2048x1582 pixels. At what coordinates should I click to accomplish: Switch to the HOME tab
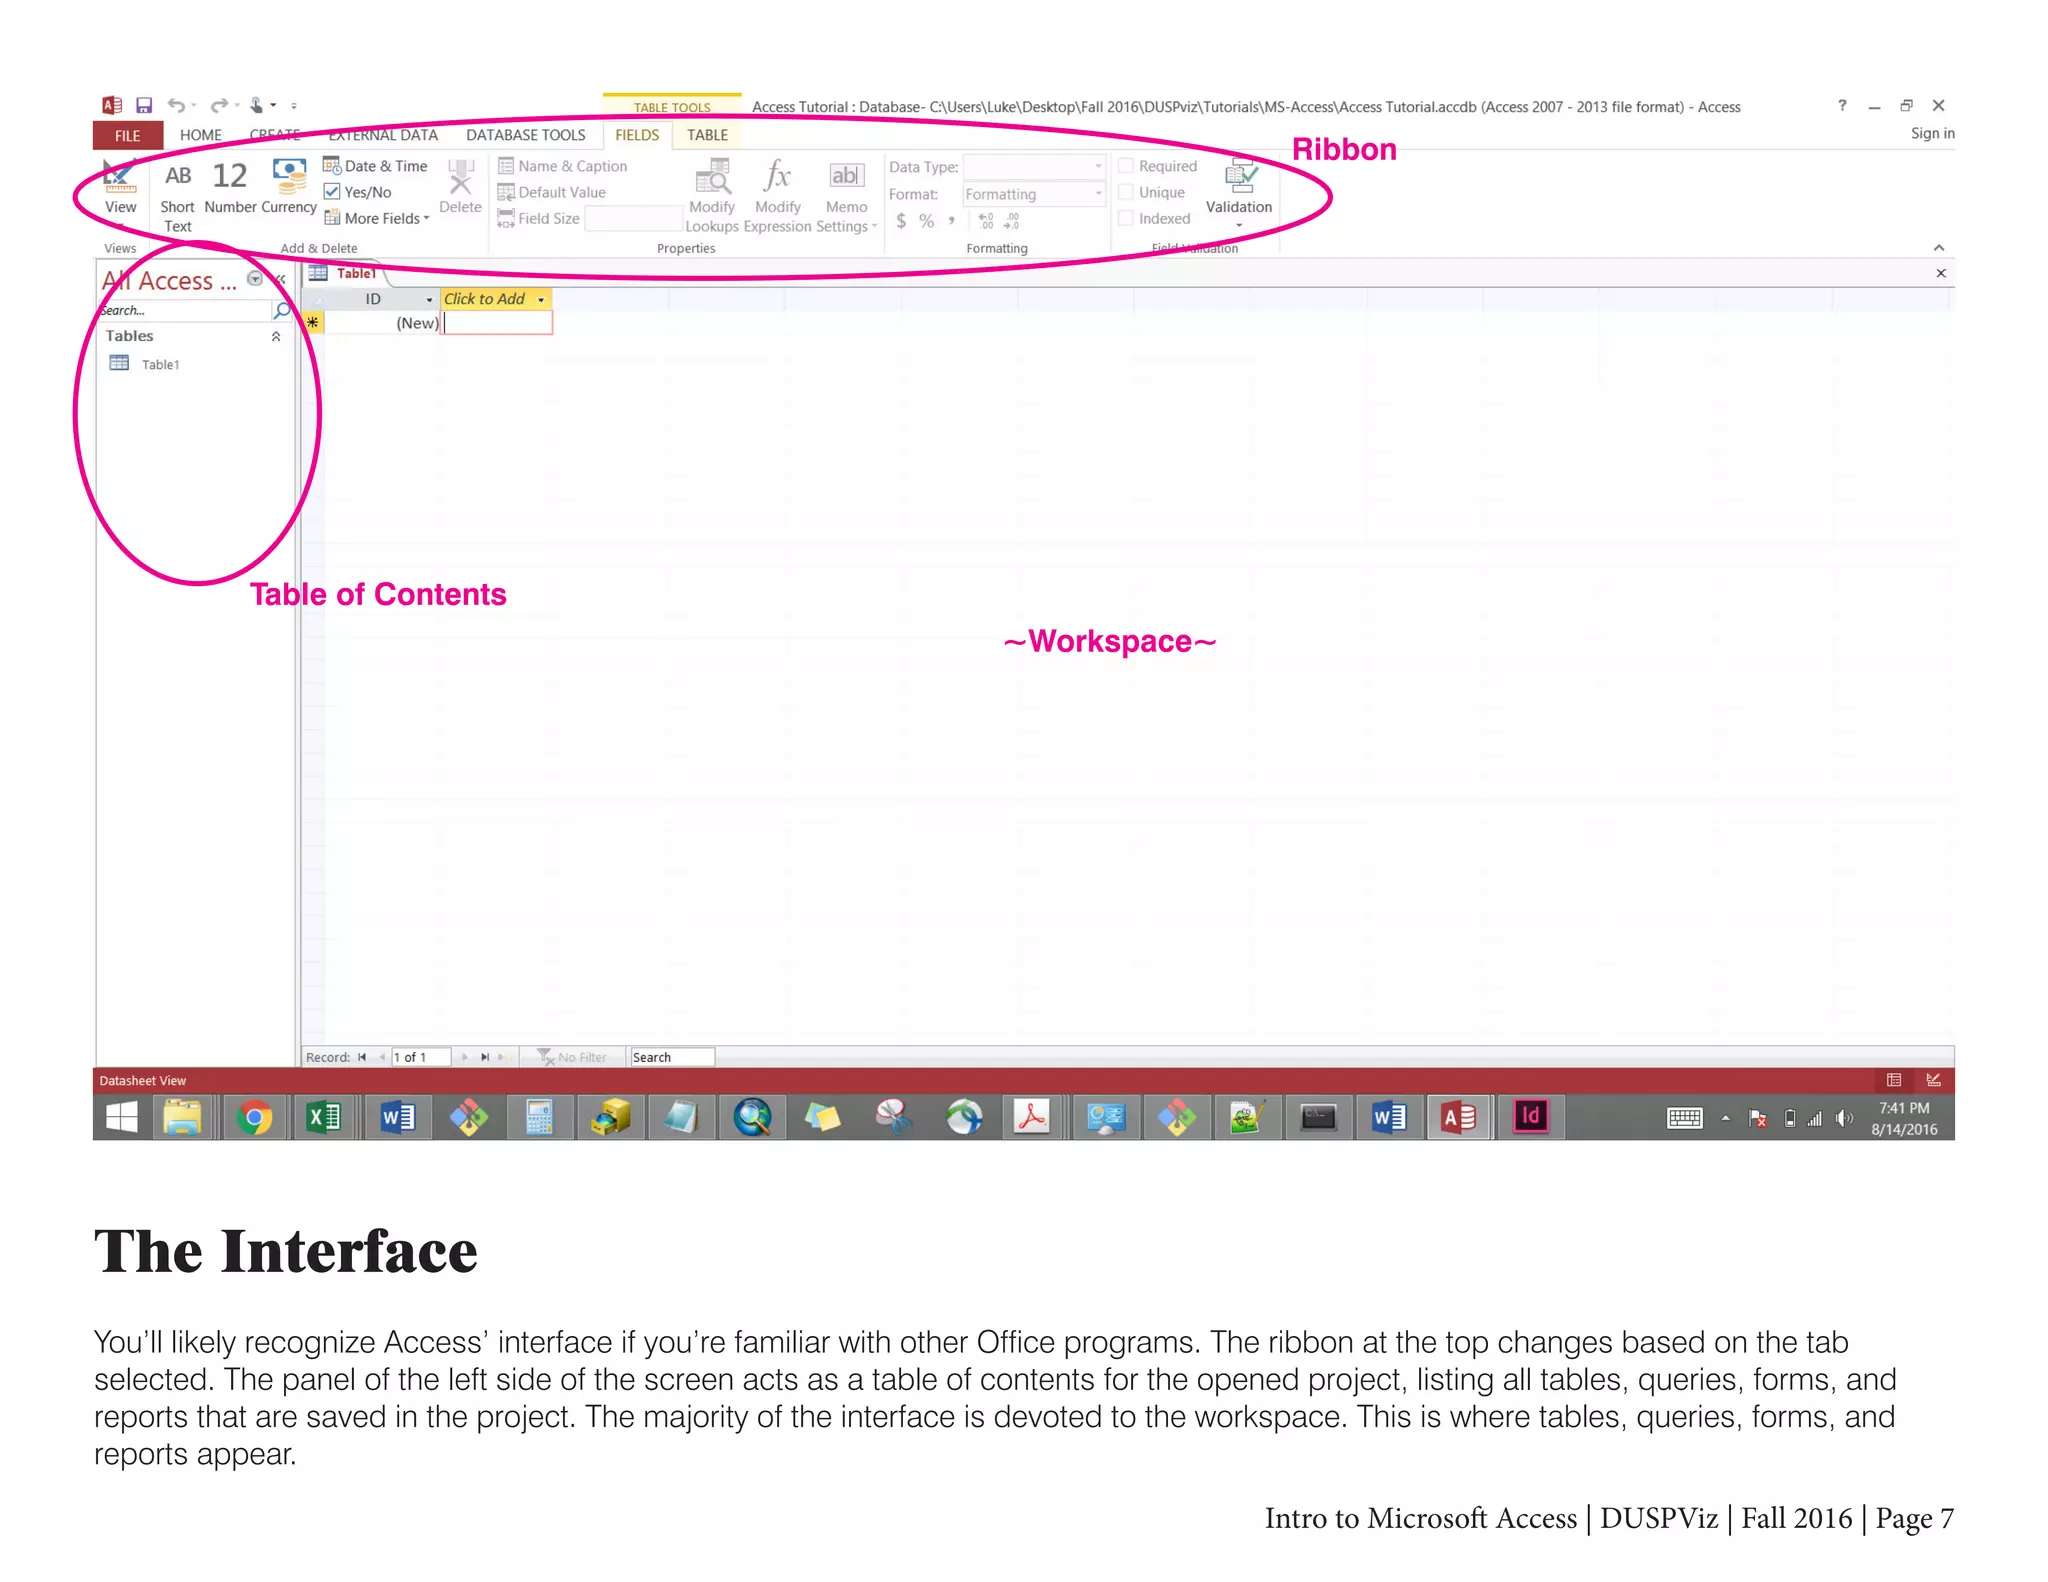point(201,135)
